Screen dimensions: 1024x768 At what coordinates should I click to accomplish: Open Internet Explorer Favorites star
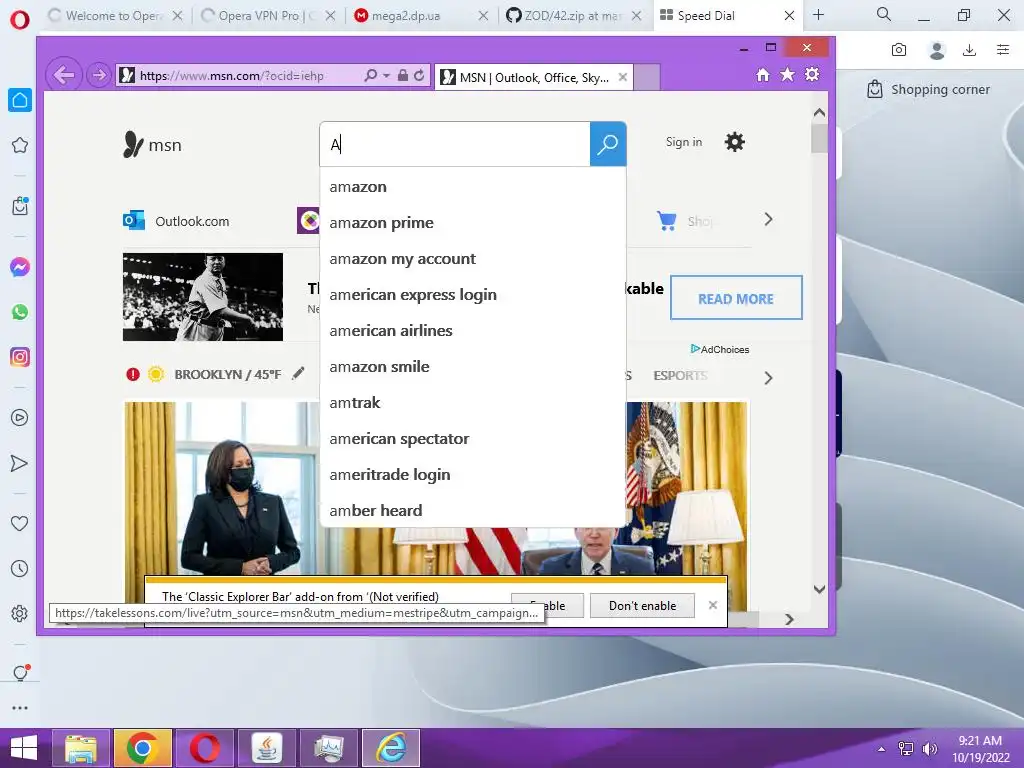pyautogui.click(x=788, y=74)
